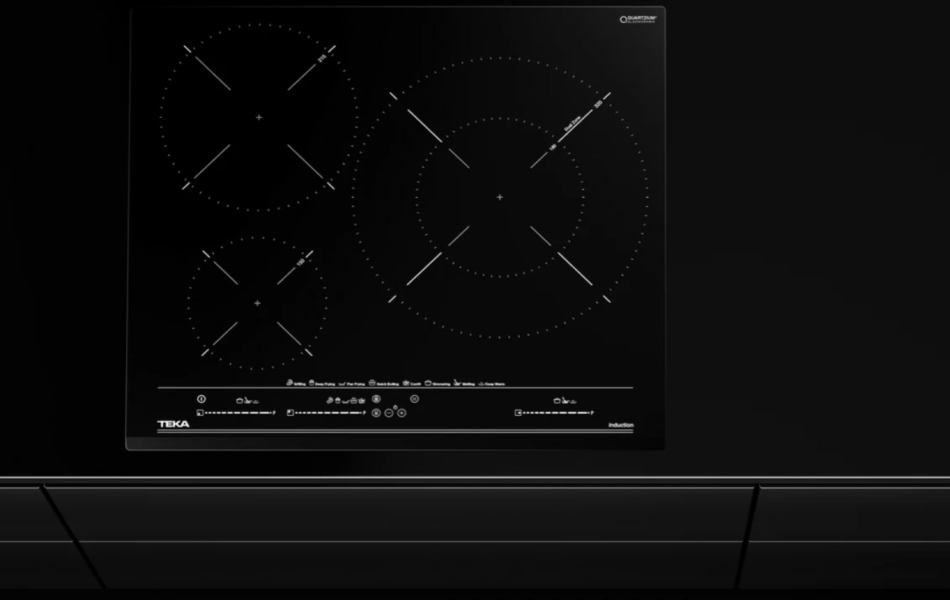Tap the Keep Warm function icon

pos(481,383)
